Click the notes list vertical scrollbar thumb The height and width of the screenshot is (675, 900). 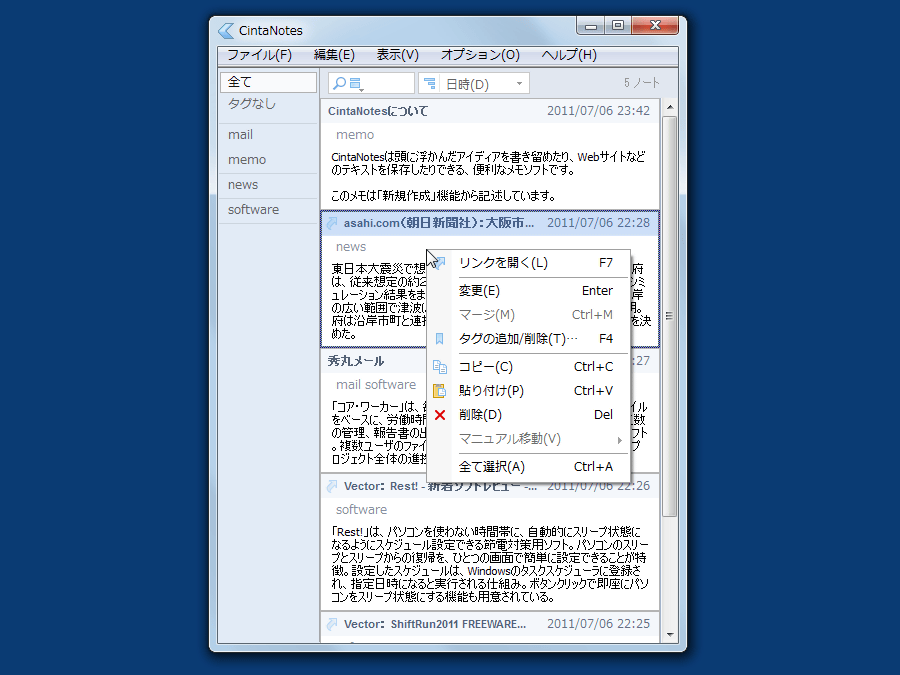tap(670, 316)
